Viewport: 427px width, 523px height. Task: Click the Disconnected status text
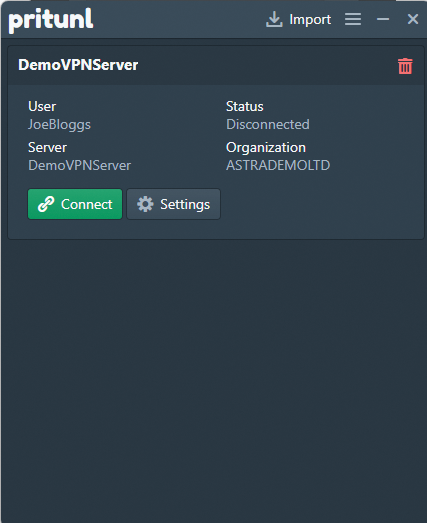(268, 124)
